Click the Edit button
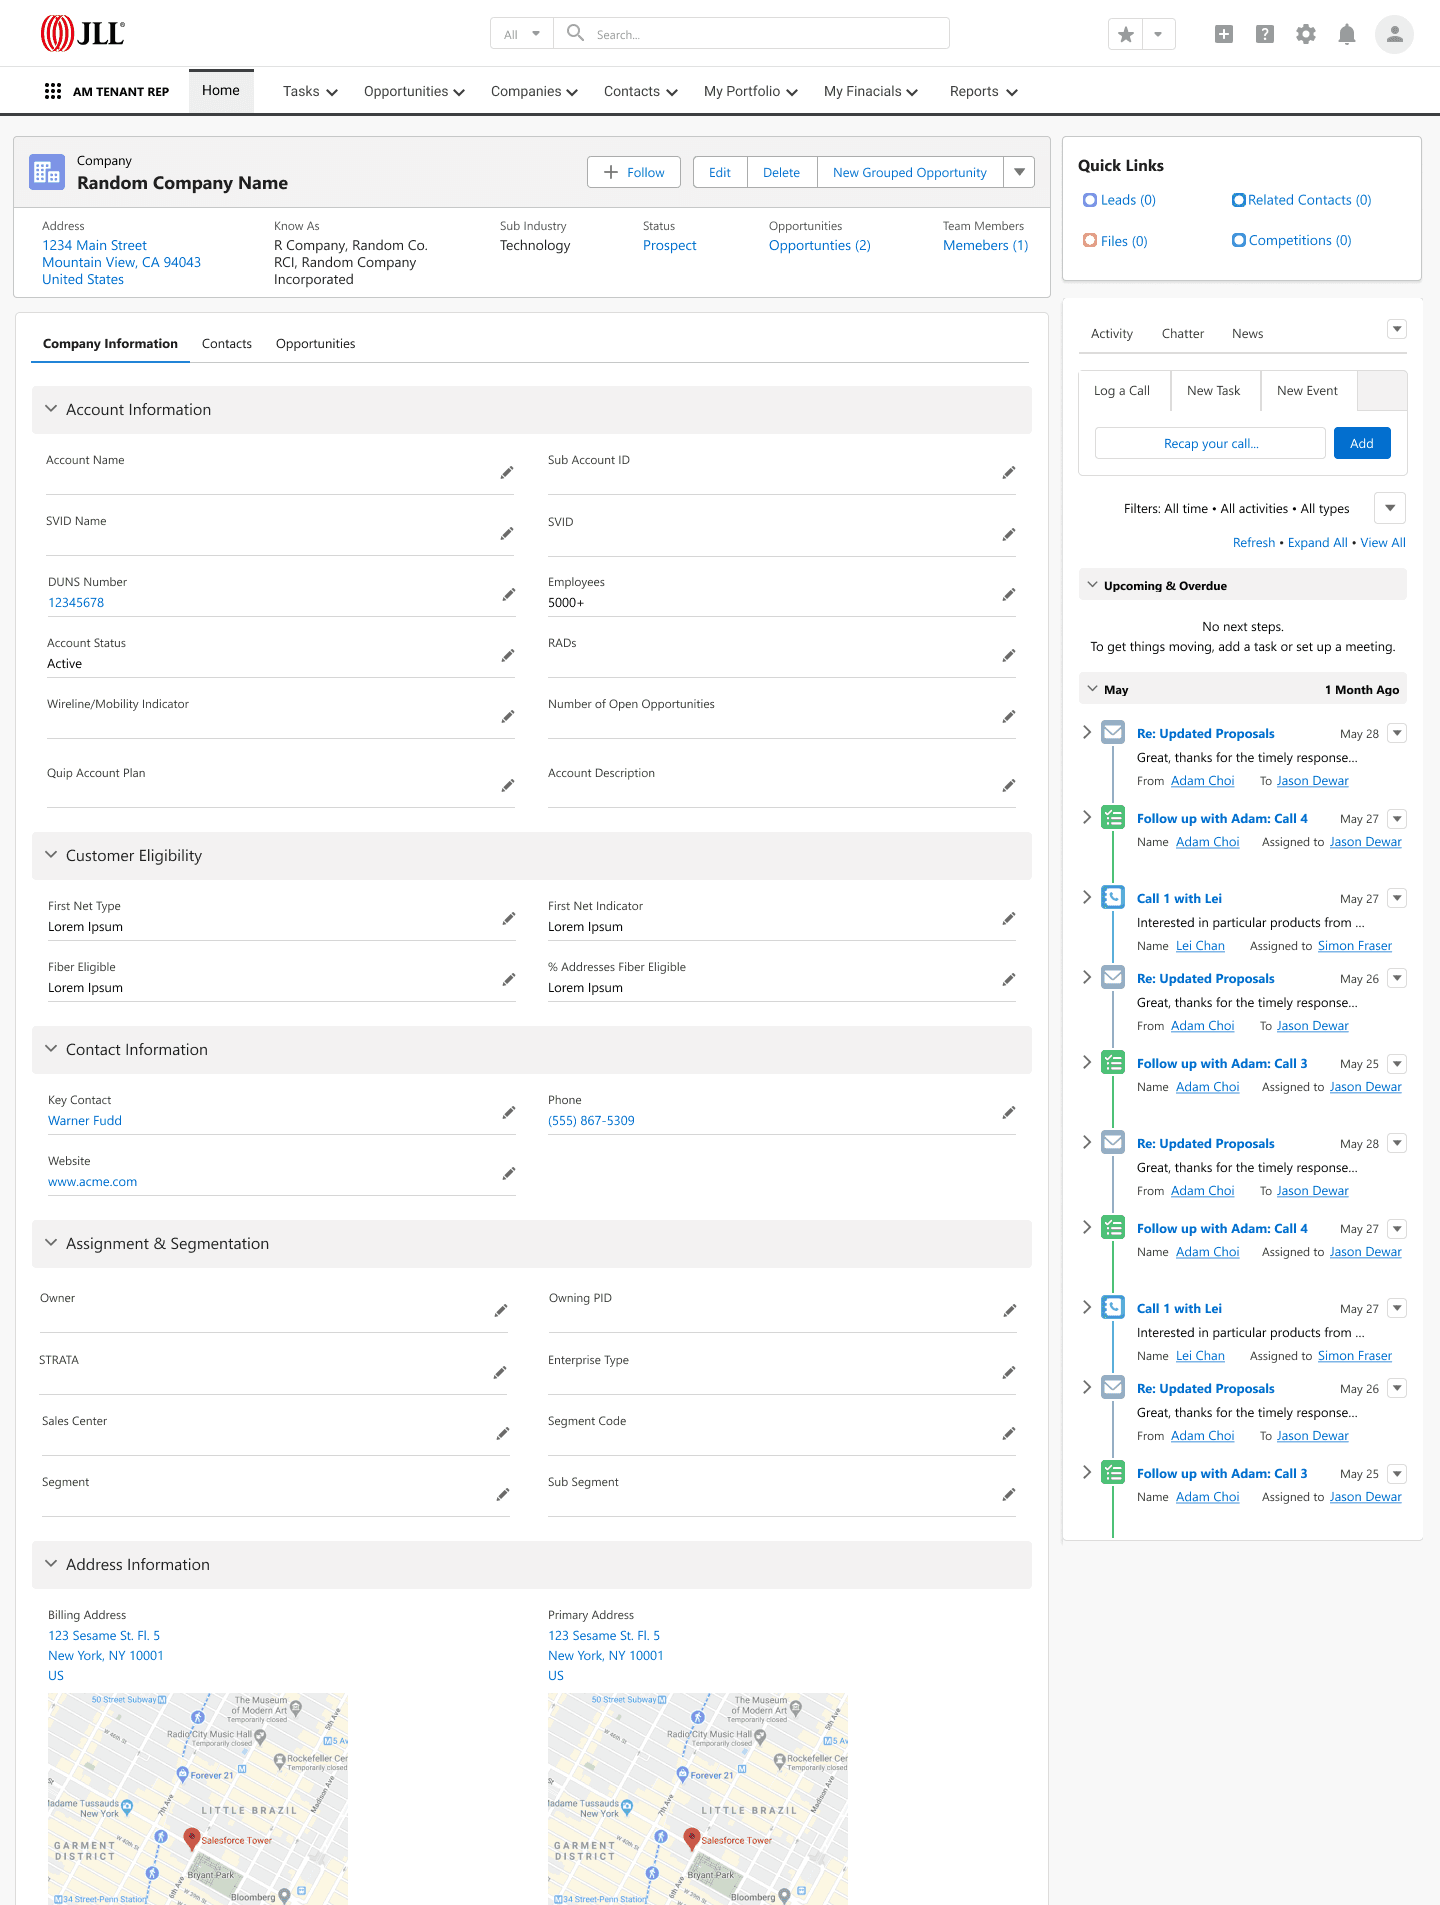This screenshot has width=1440, height=1905. pyautogui.click(x=720, y=172)
